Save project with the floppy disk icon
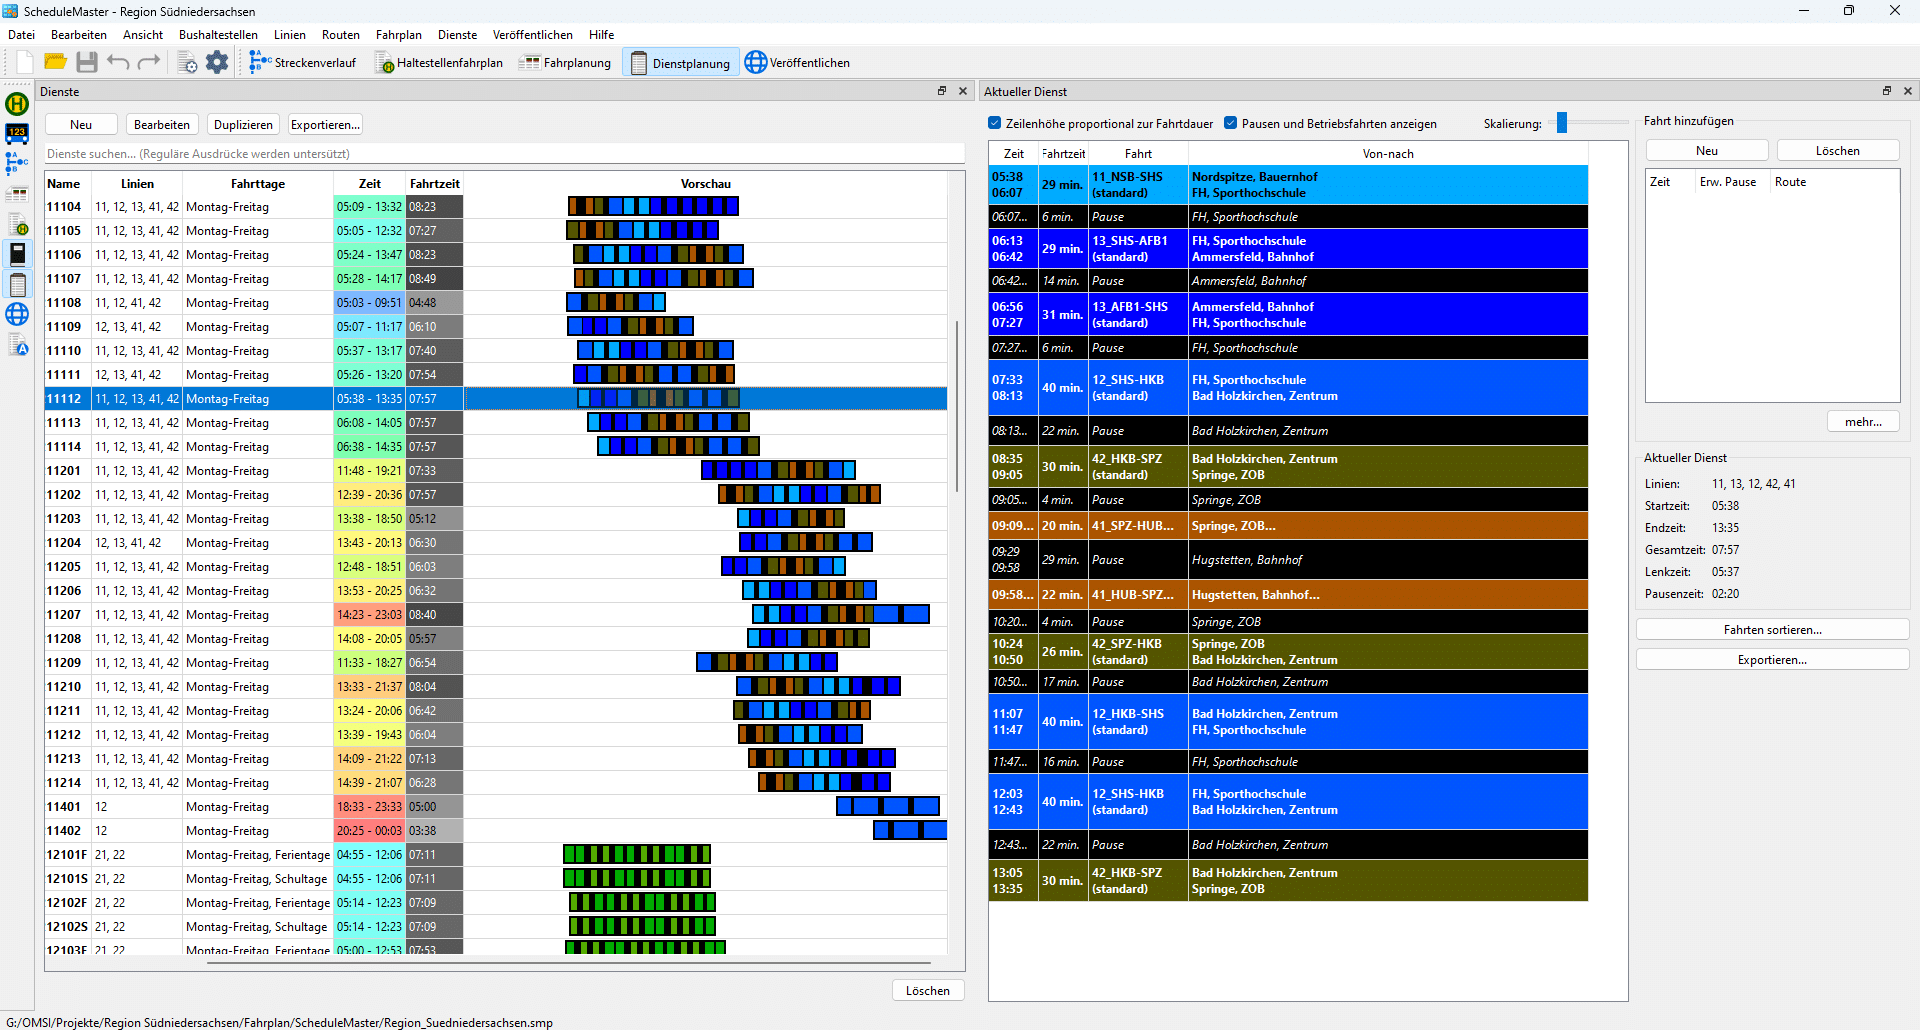Image resolution: width=1920 pixels, height=1030 pixels. [87, 62]
